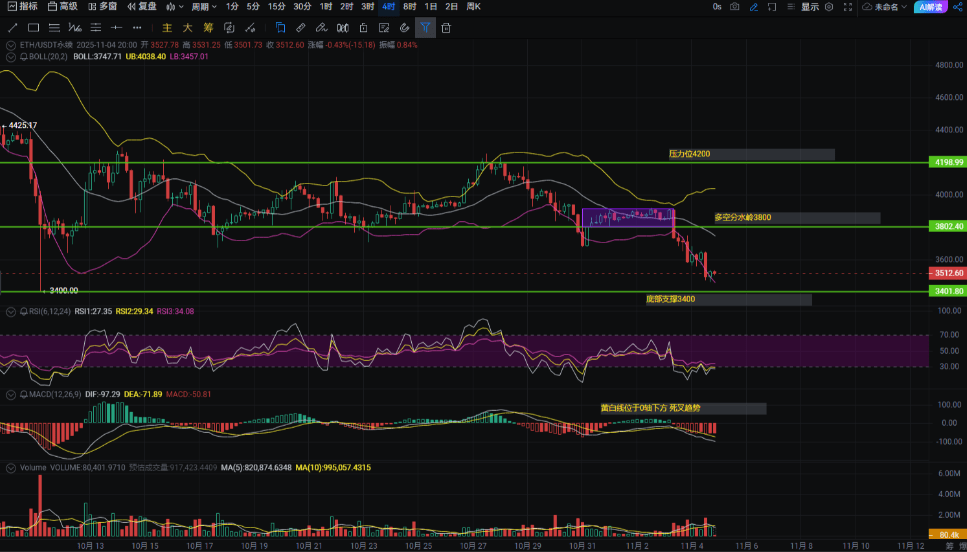Click the 3512.60 current price label
This screenshot has height=552, width=967.
[948, 273]
